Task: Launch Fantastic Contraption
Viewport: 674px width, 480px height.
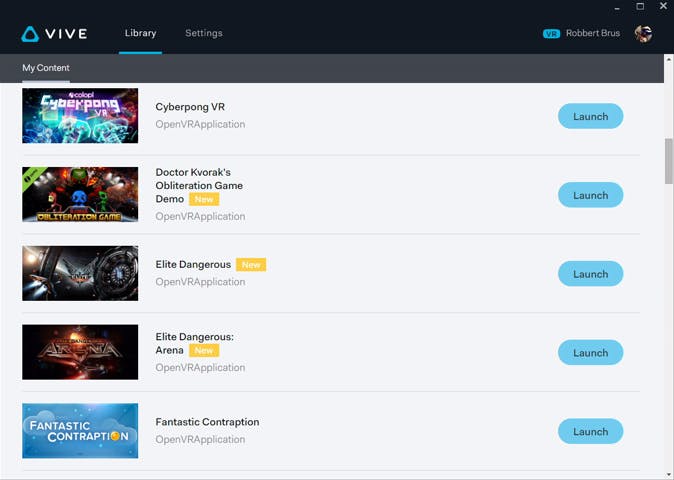Action: (591, 431)
